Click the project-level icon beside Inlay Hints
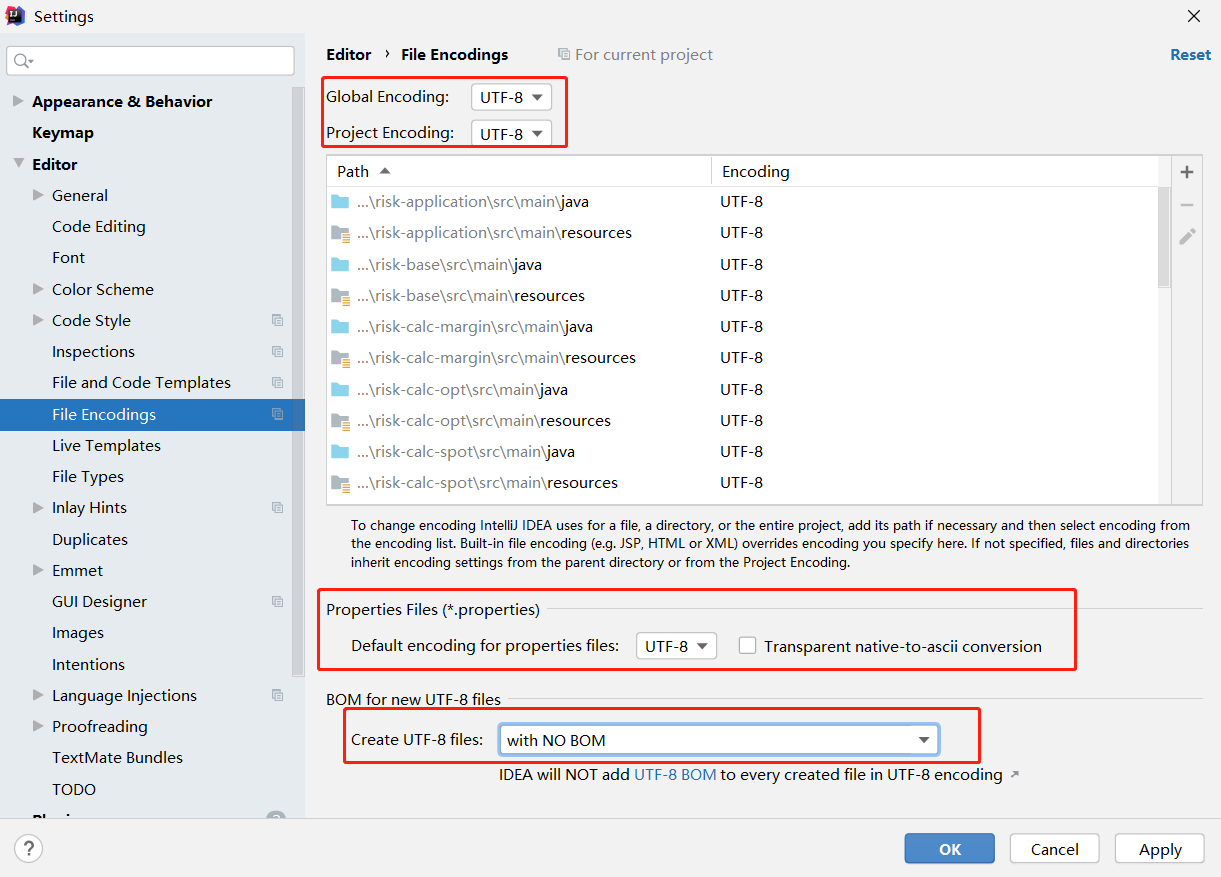The width and height of the screenshot is (1221, 877). (x=277, y=508)
